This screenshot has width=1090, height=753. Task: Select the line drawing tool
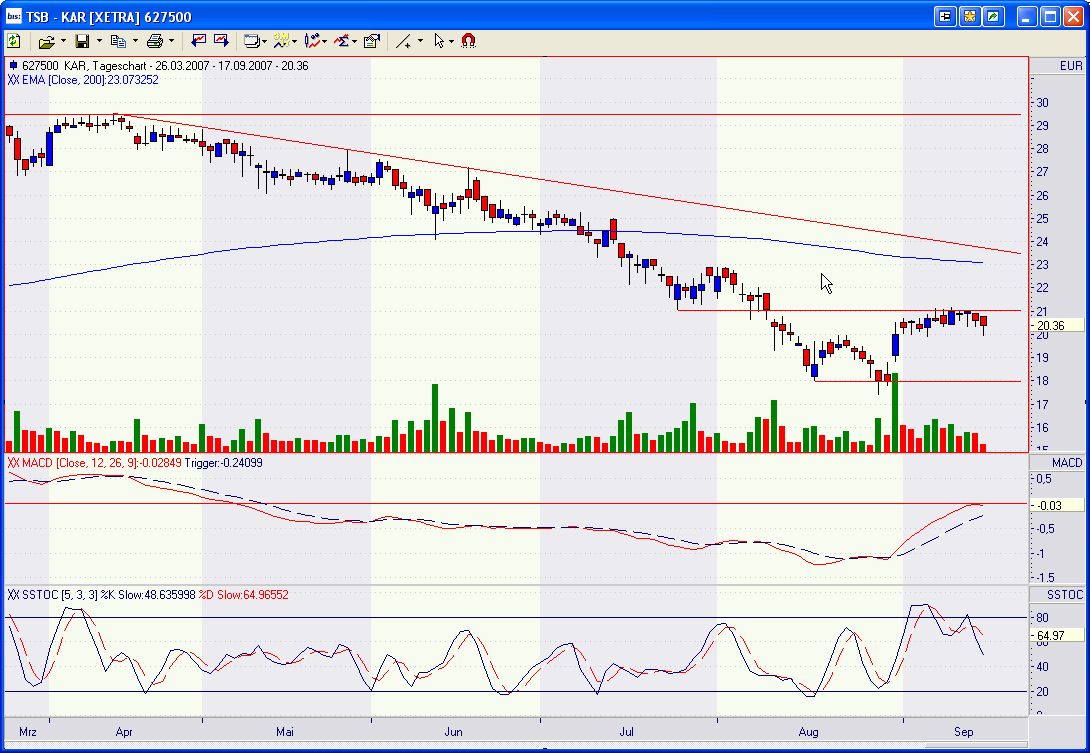click(x=403, y=42)
